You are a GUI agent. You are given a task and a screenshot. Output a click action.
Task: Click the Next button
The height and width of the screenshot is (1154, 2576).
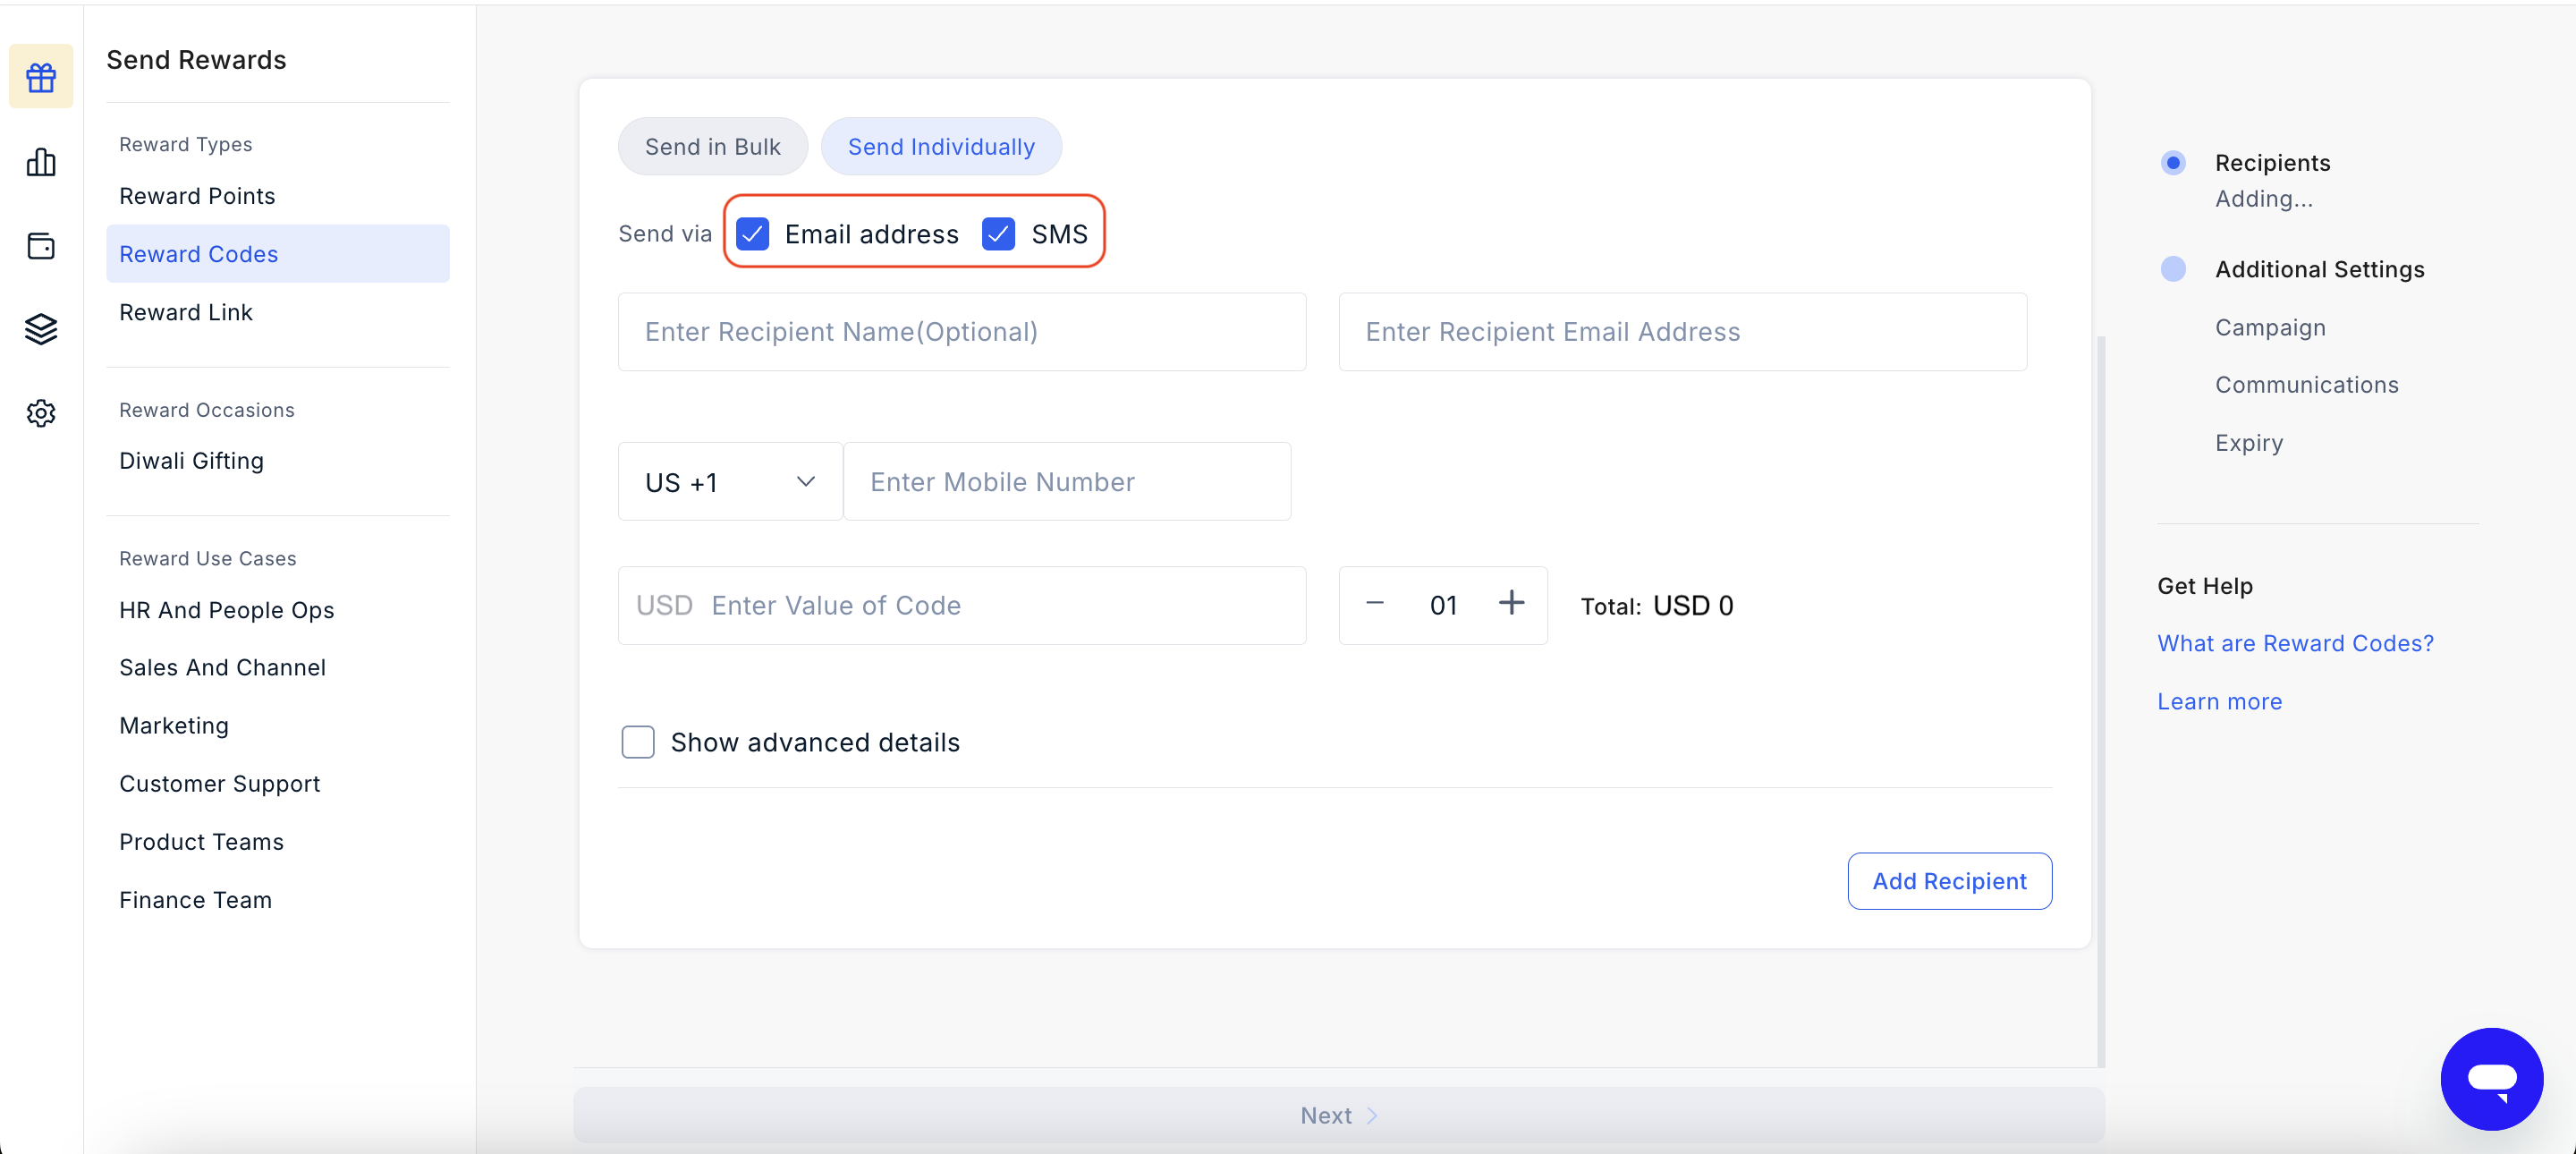pyautogui.click(x=1338, y=1116)
